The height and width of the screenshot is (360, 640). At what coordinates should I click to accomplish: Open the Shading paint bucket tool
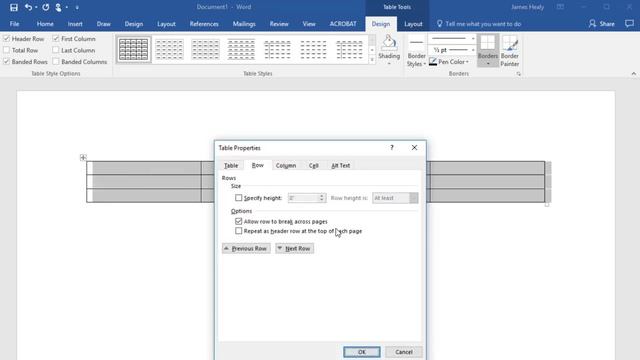[x=389, y=42]
